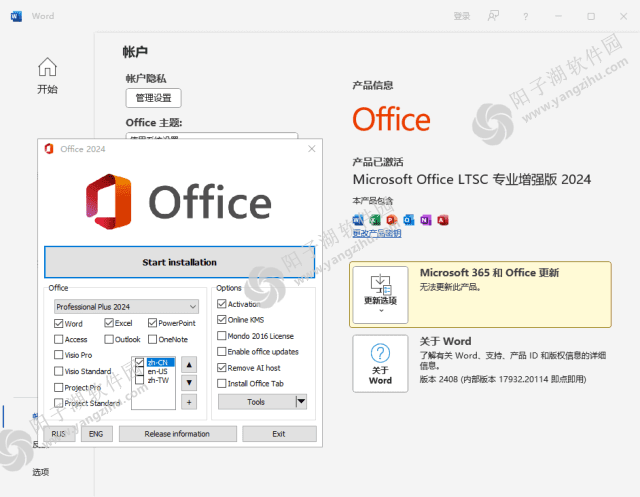Click the feedback person icon in title bar

493,16
